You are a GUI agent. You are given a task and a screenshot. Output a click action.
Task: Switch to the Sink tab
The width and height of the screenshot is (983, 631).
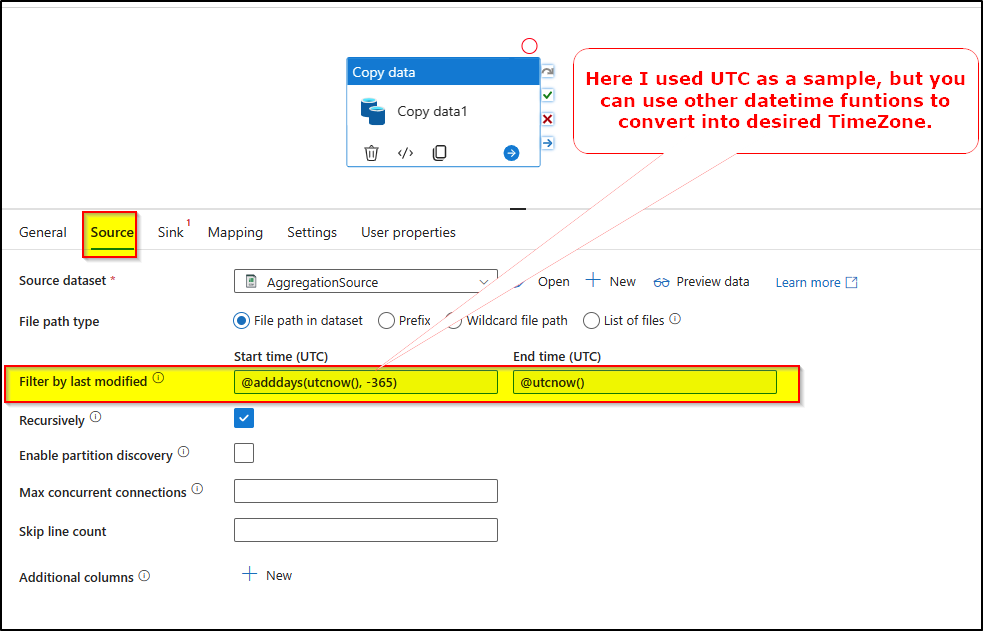168,232
